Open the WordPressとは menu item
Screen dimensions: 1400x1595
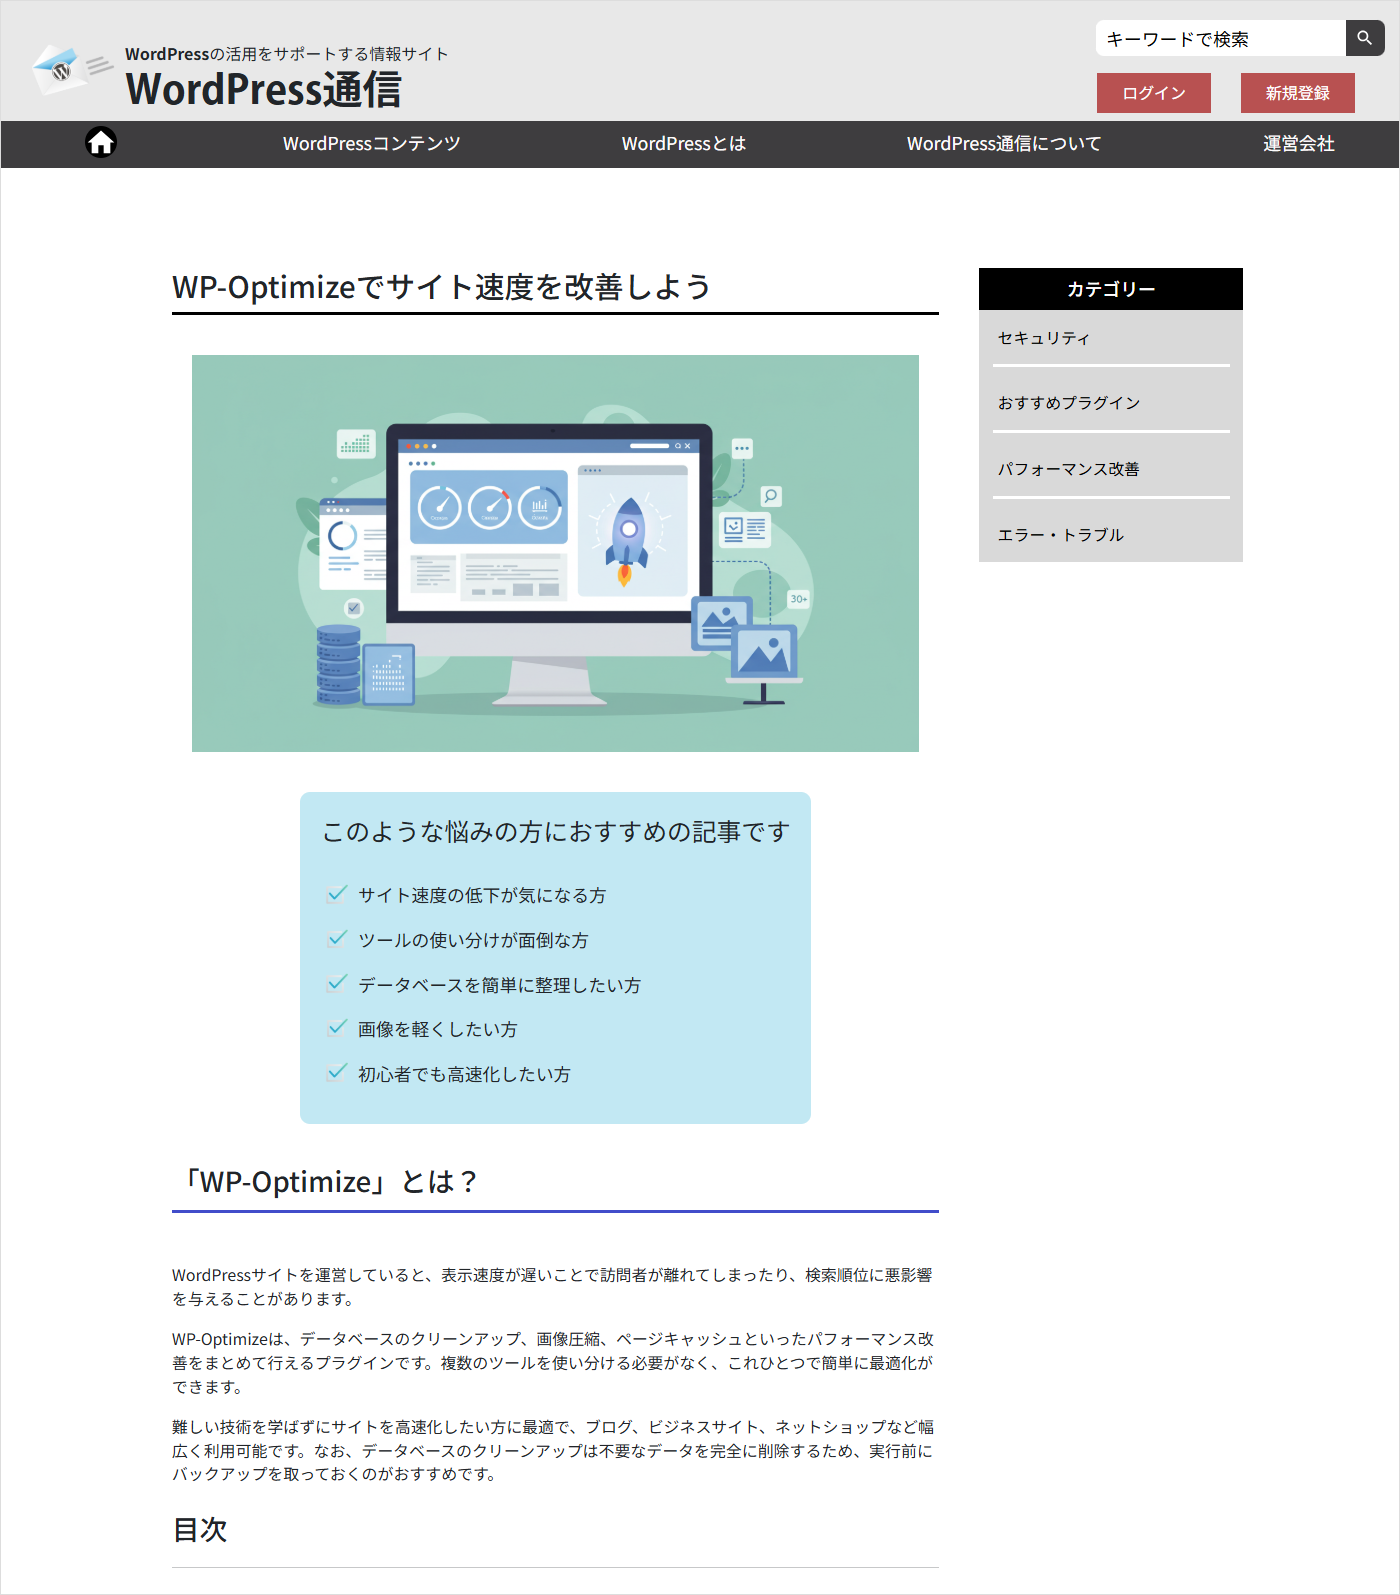pyautogui.click(x=683, y=144)
